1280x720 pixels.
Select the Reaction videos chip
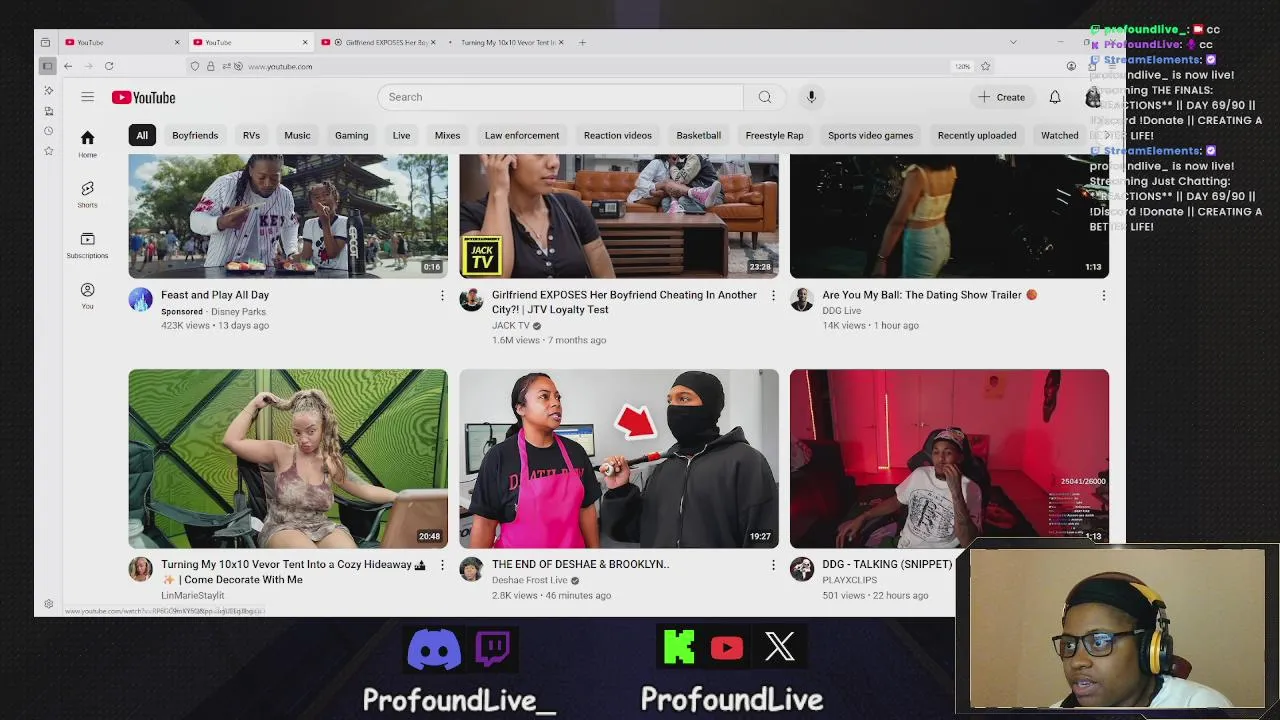[x=617, y=135]
